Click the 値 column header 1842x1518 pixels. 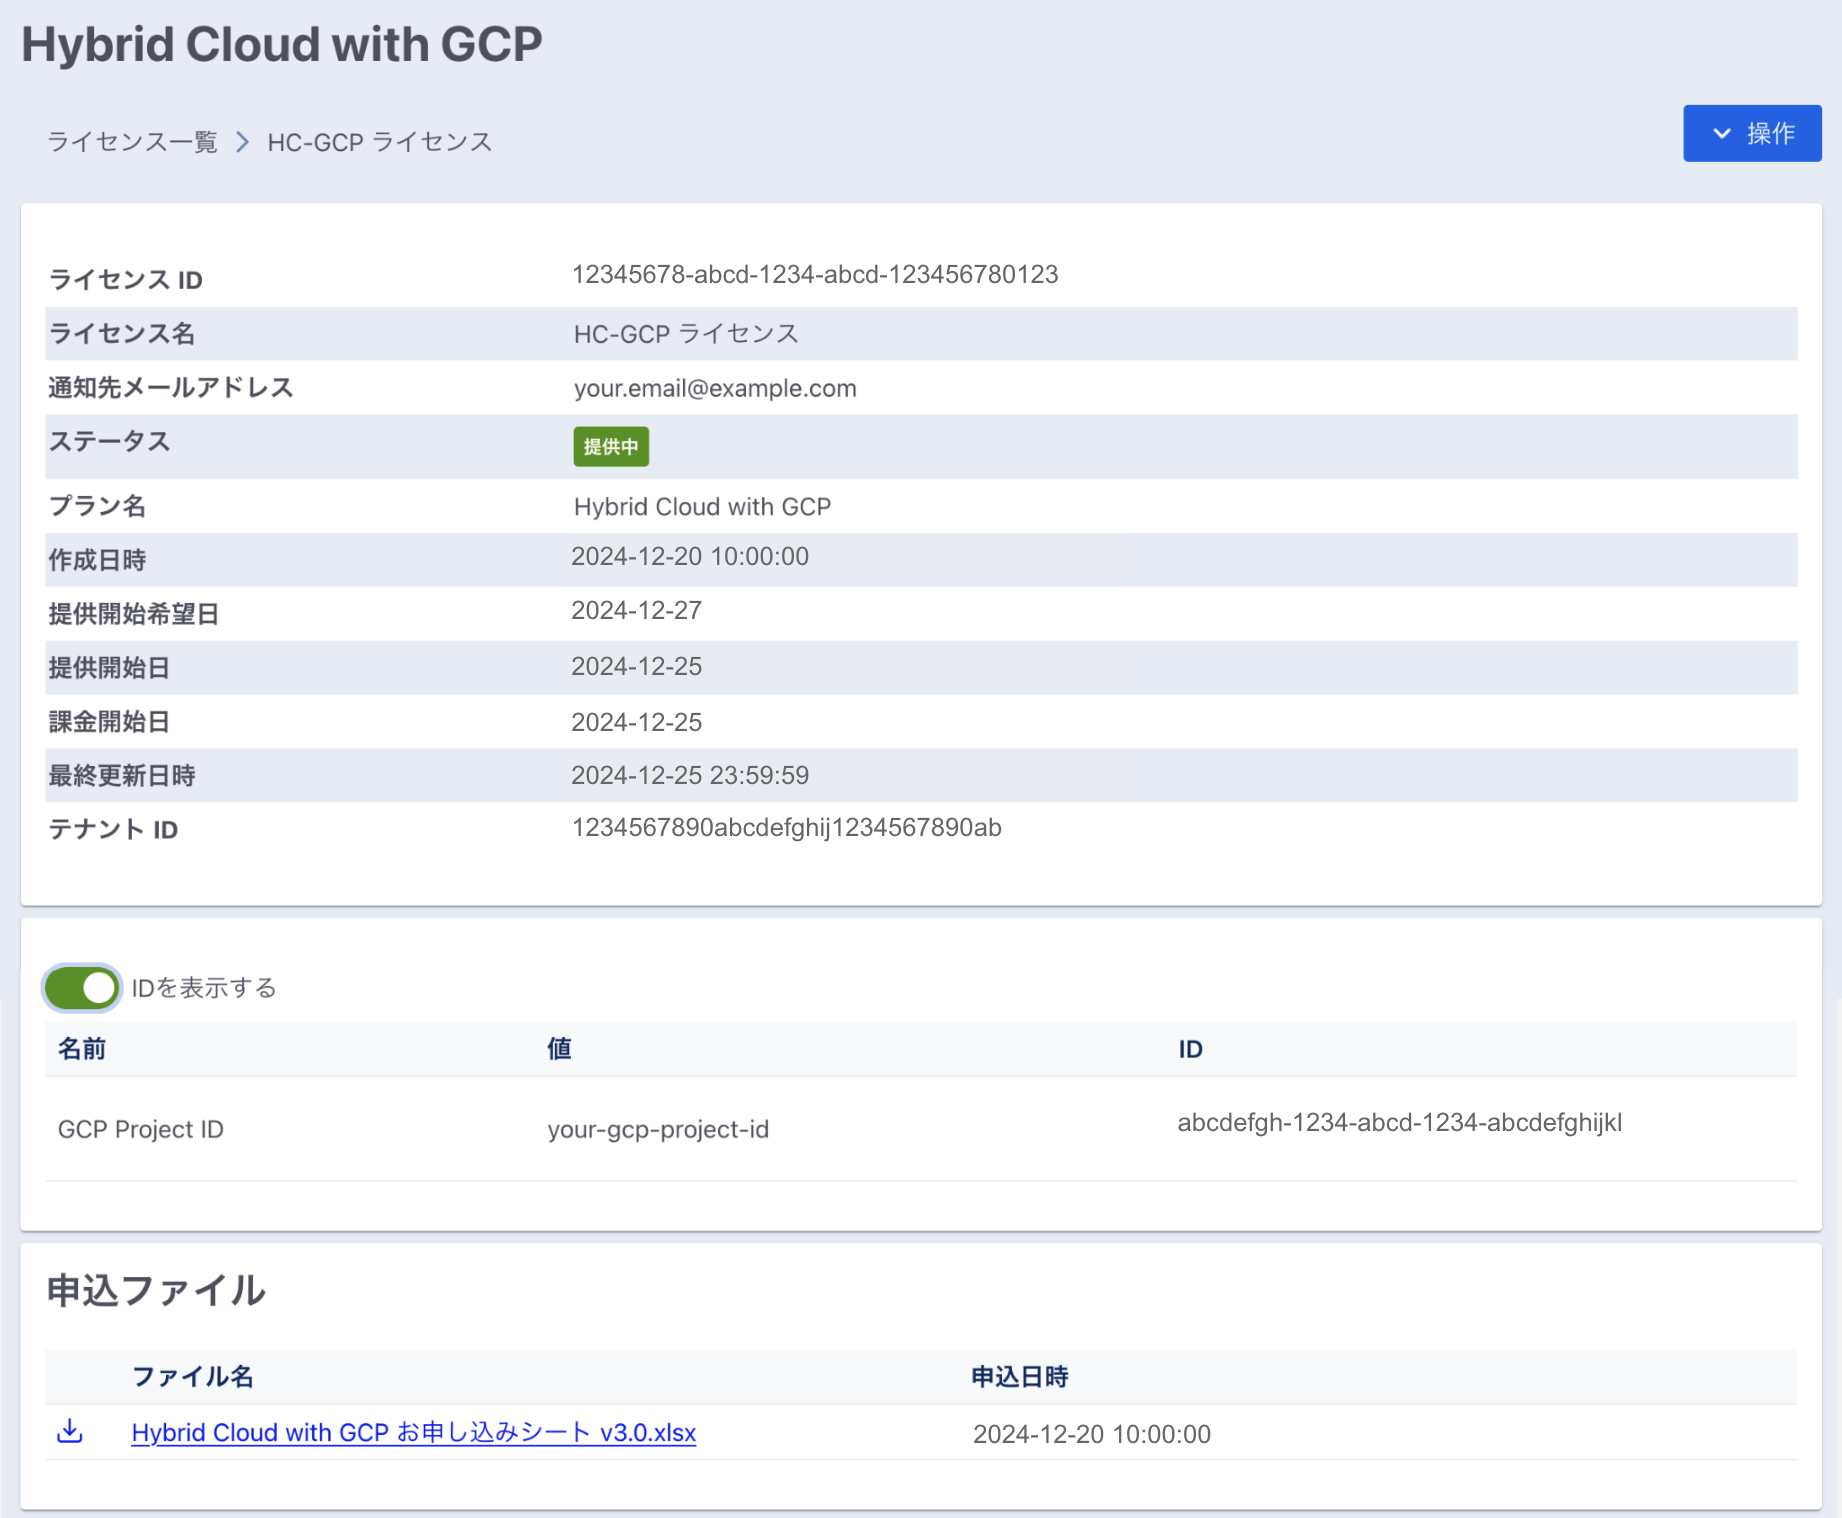tap(559, 1049)
